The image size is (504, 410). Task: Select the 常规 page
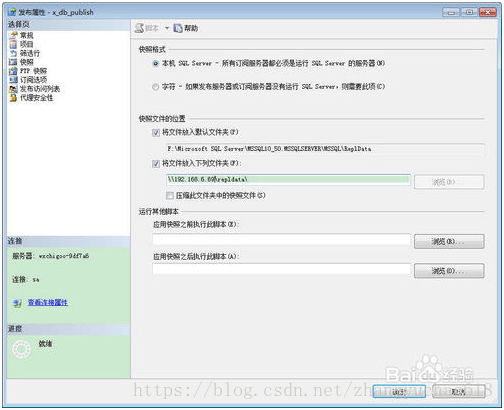pos(27,35)
